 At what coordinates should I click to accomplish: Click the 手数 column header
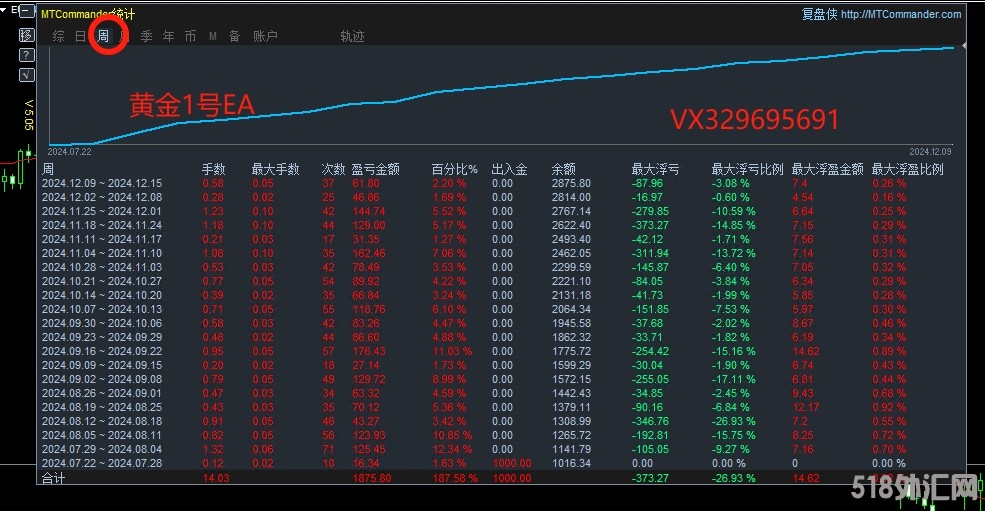click(x=214, y=169)
